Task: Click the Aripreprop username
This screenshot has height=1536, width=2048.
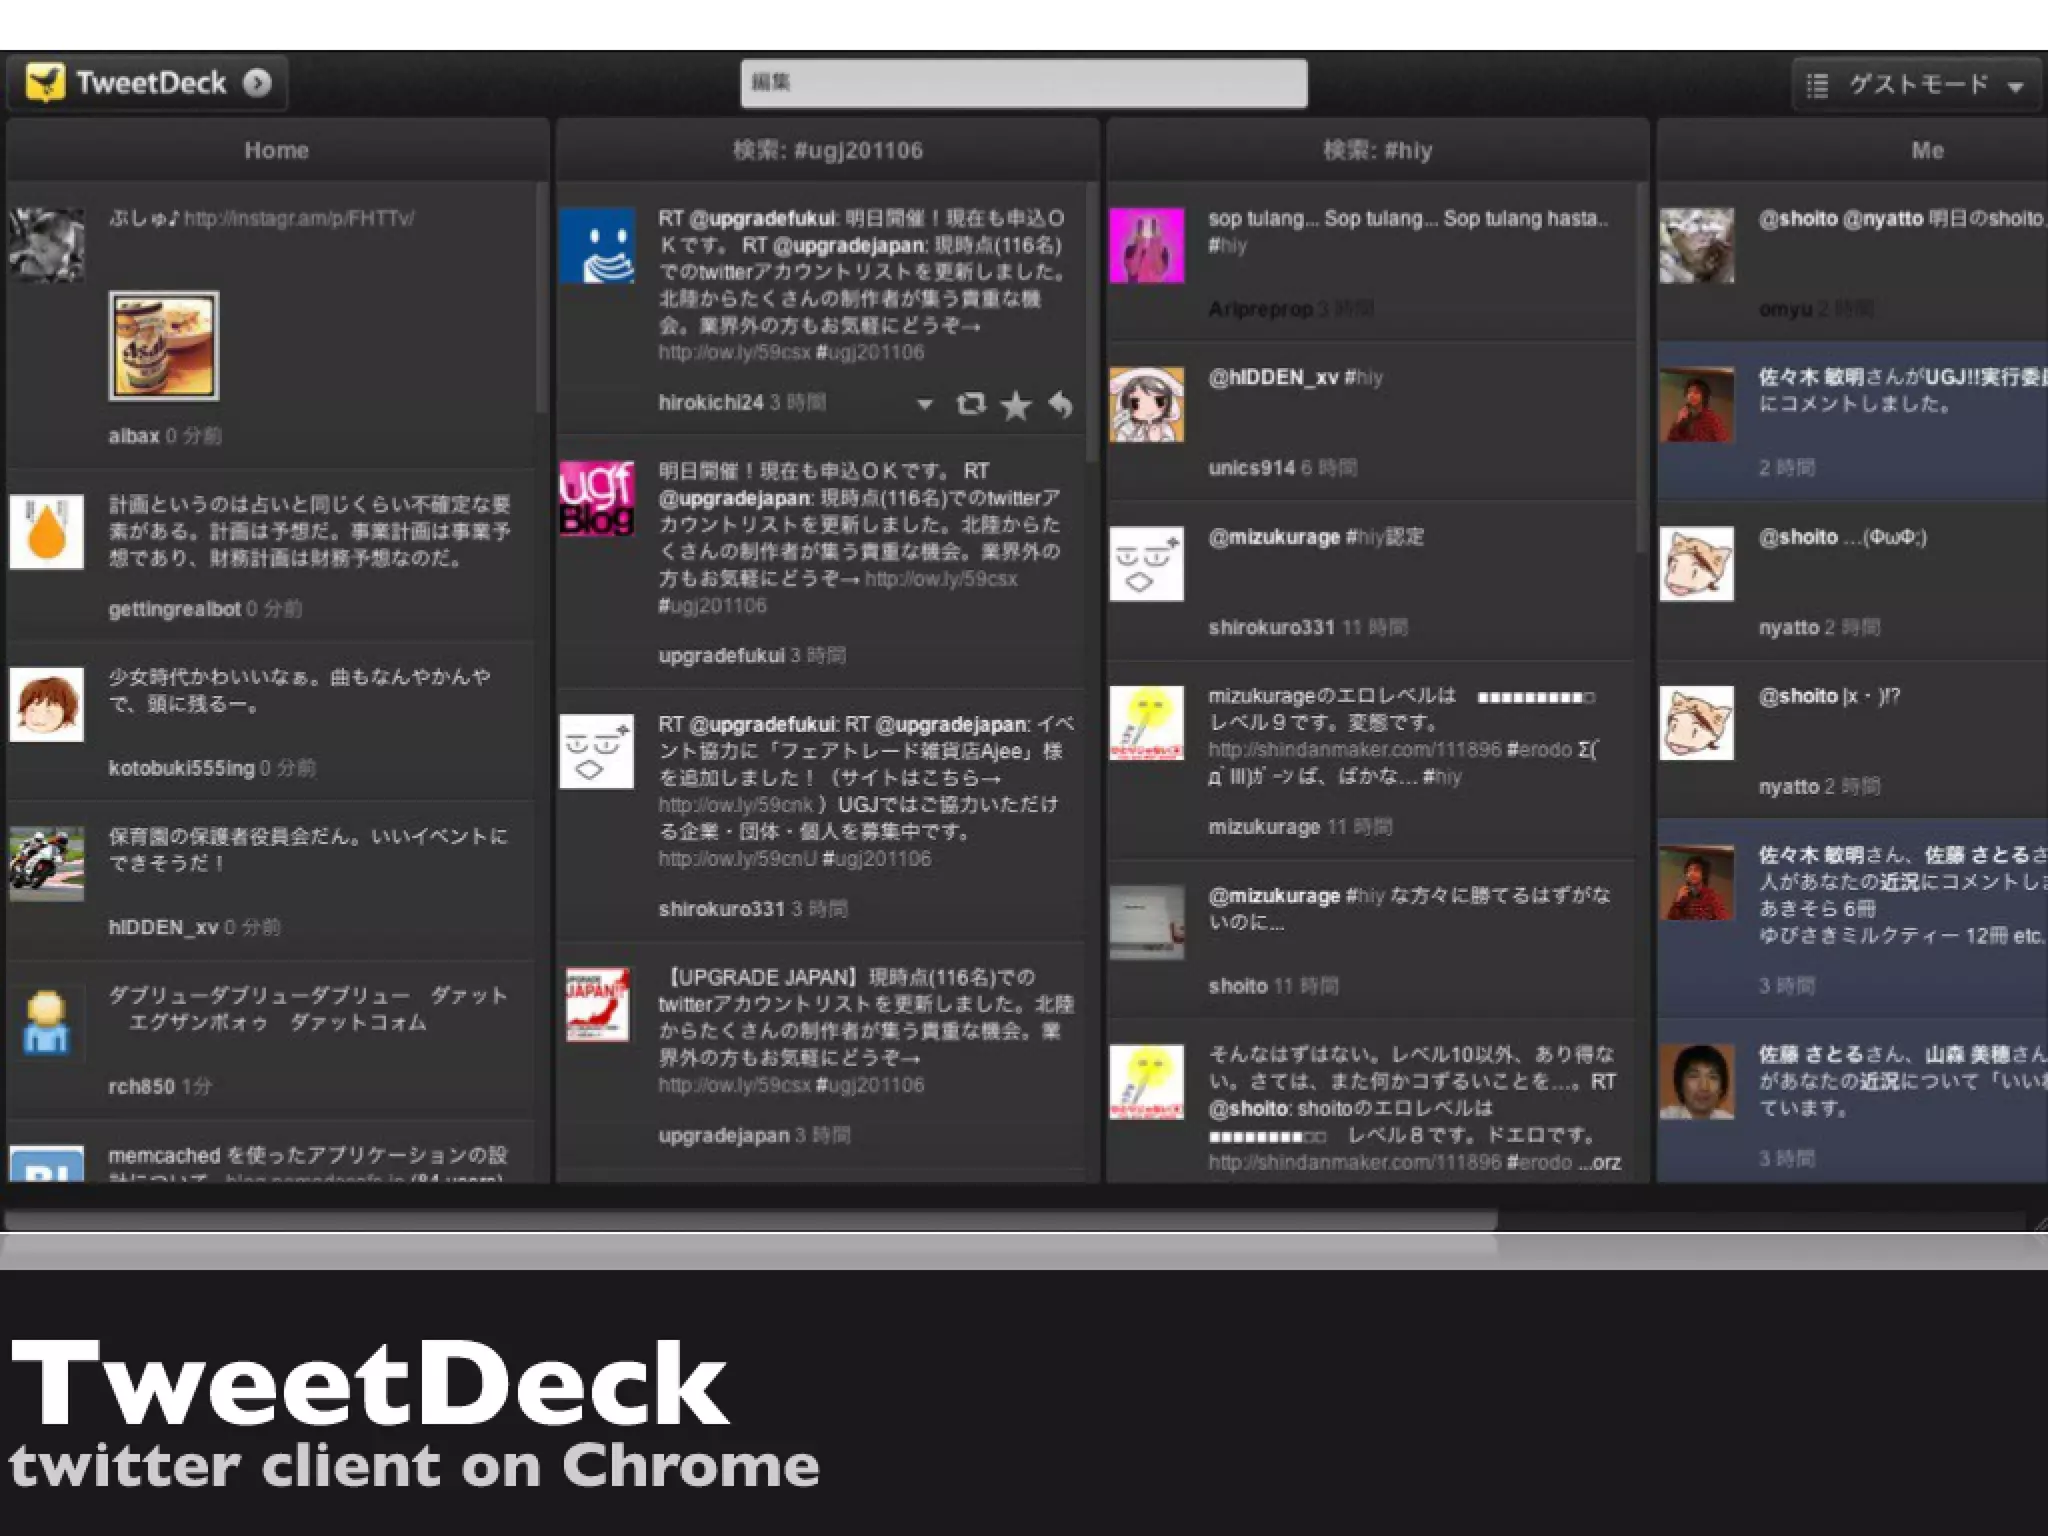Action: tap(1259, 309)
